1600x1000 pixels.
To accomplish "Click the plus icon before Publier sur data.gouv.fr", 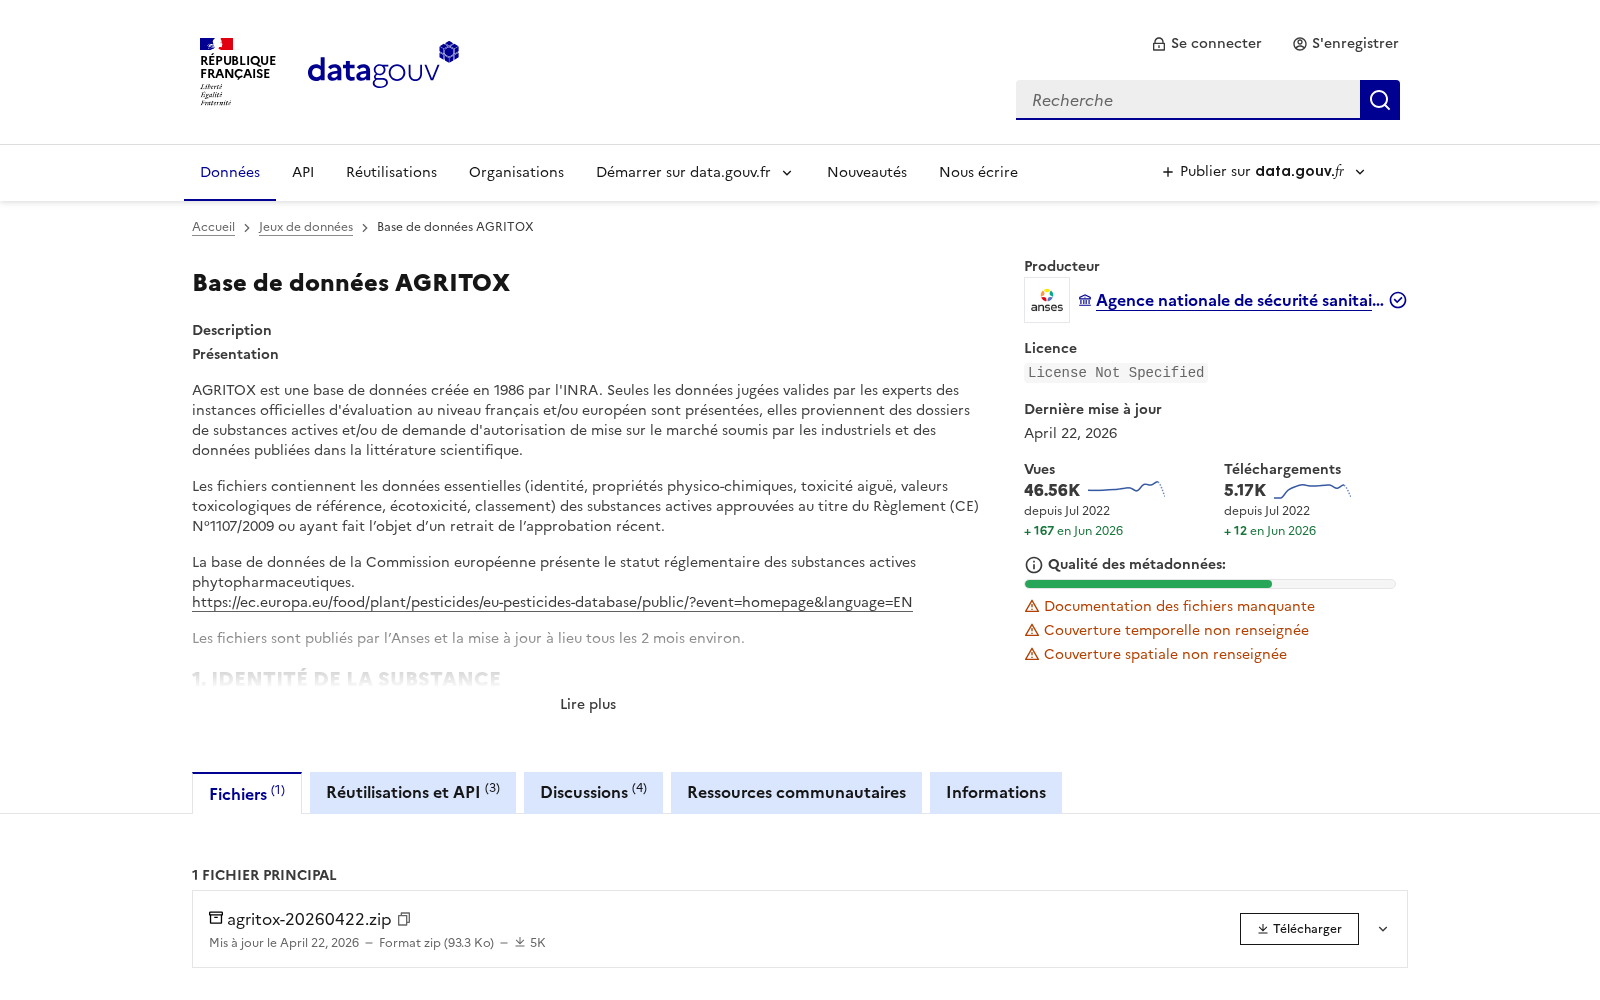I will click(1168, 172).
